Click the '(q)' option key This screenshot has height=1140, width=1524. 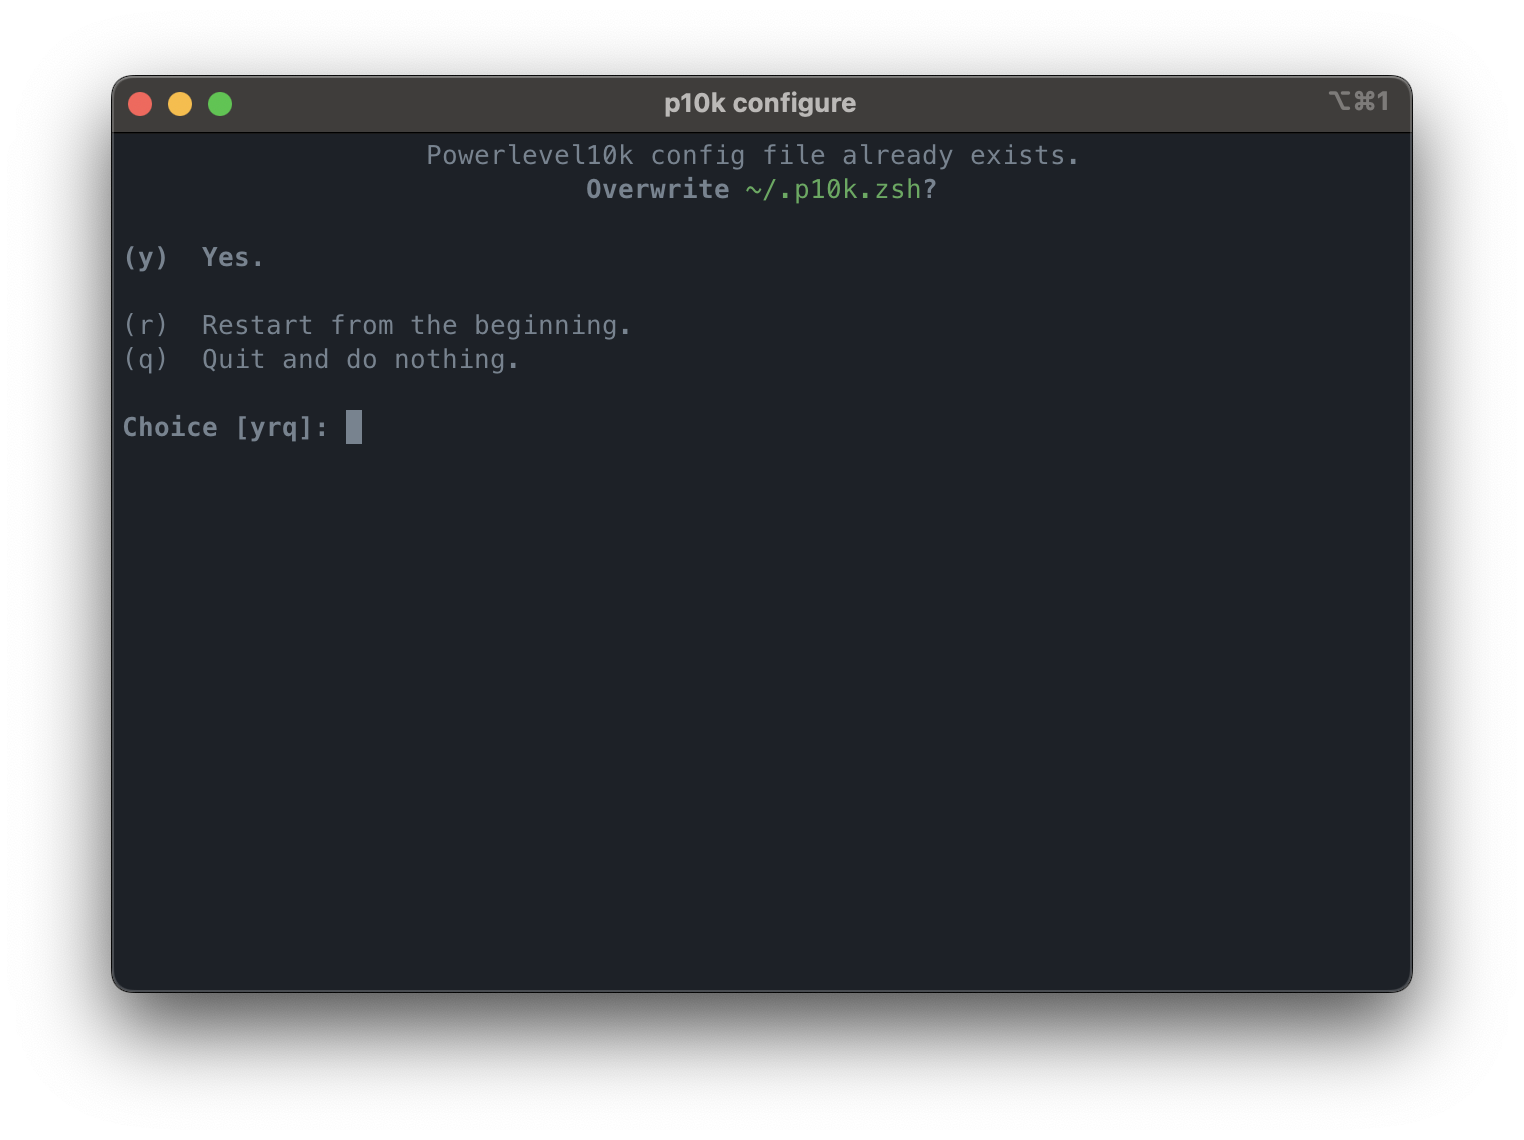tap(146, 359)
